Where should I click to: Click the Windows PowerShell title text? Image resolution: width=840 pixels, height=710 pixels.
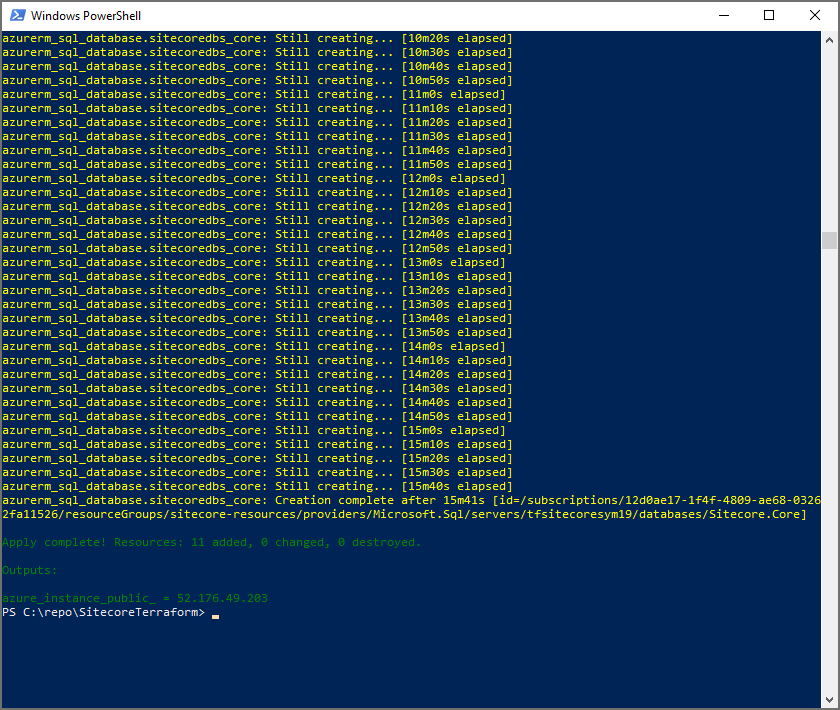tap(84, 16)
